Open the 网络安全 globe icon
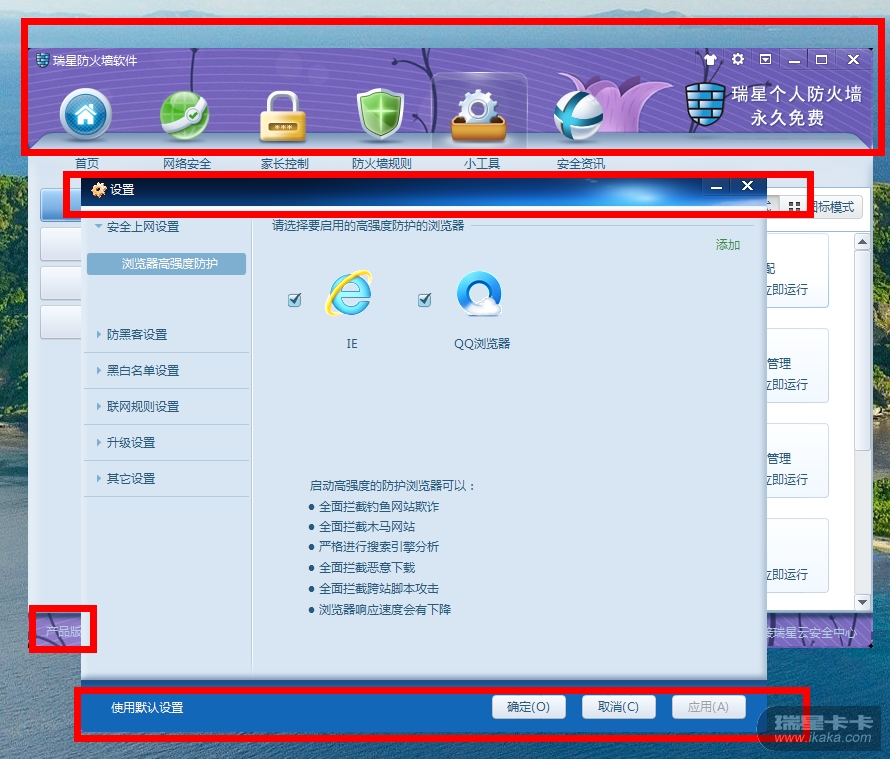The width and height of the screenshot is (890, 759). (x=184, y=115)
